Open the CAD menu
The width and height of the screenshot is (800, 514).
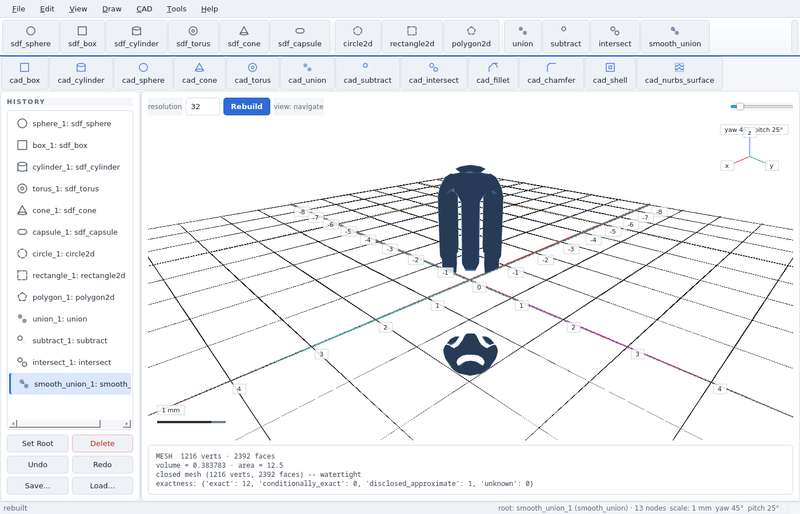pyautogui.click(x=144, y=9)
